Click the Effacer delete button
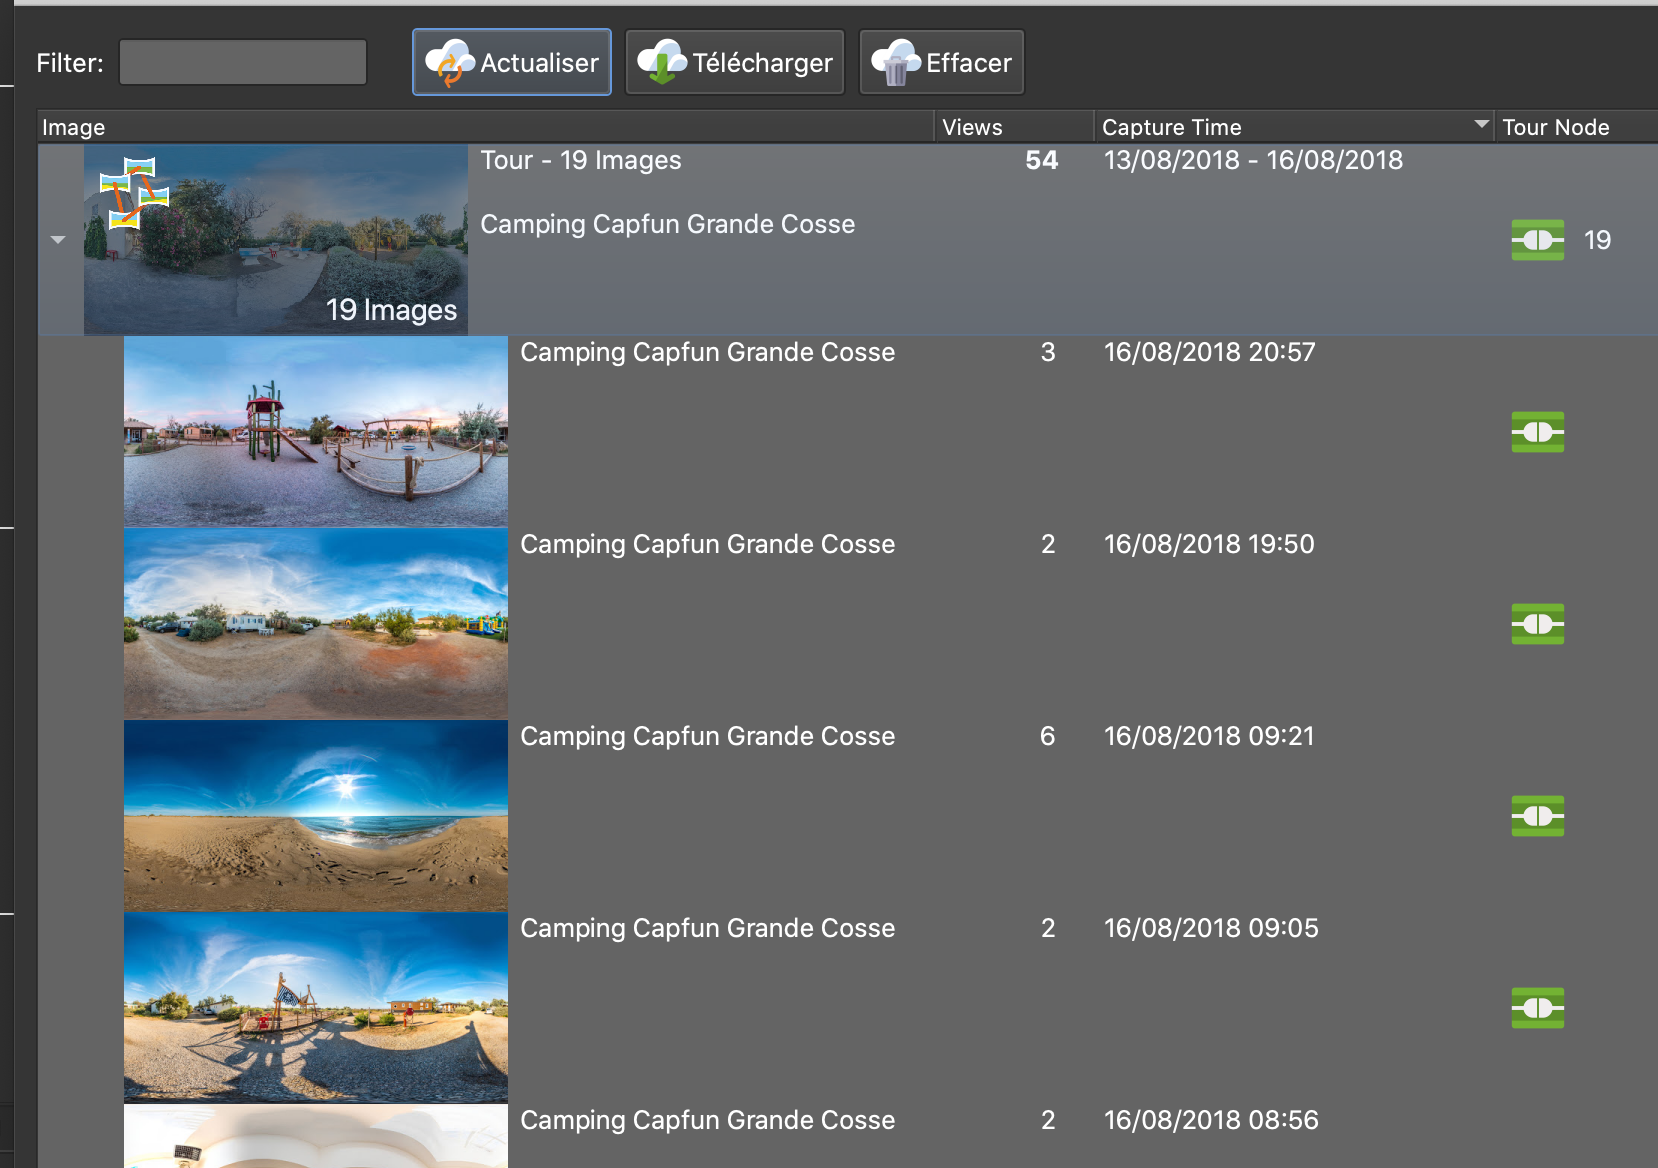 pos(942,62)
